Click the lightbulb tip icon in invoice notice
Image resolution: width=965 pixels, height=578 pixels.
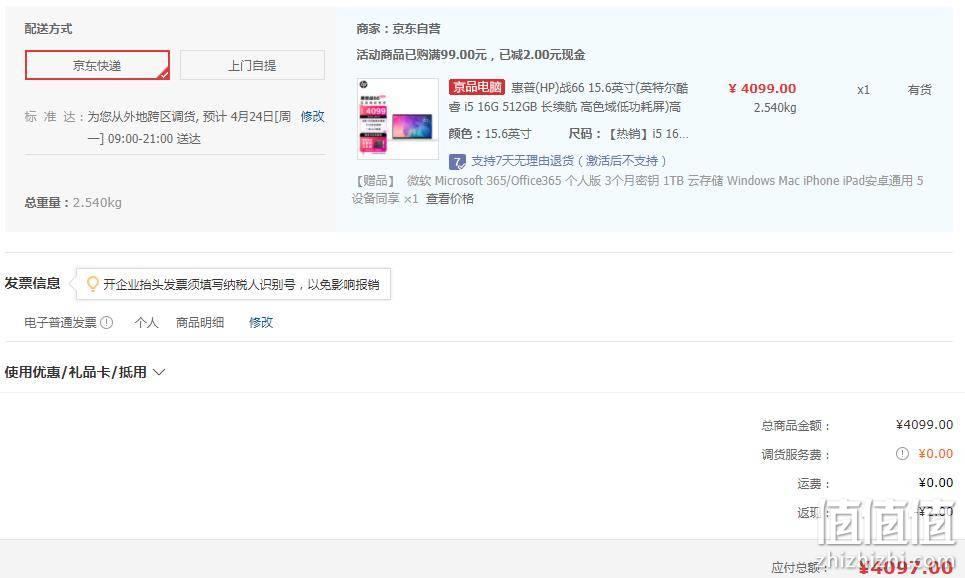[x=92, y=284]
